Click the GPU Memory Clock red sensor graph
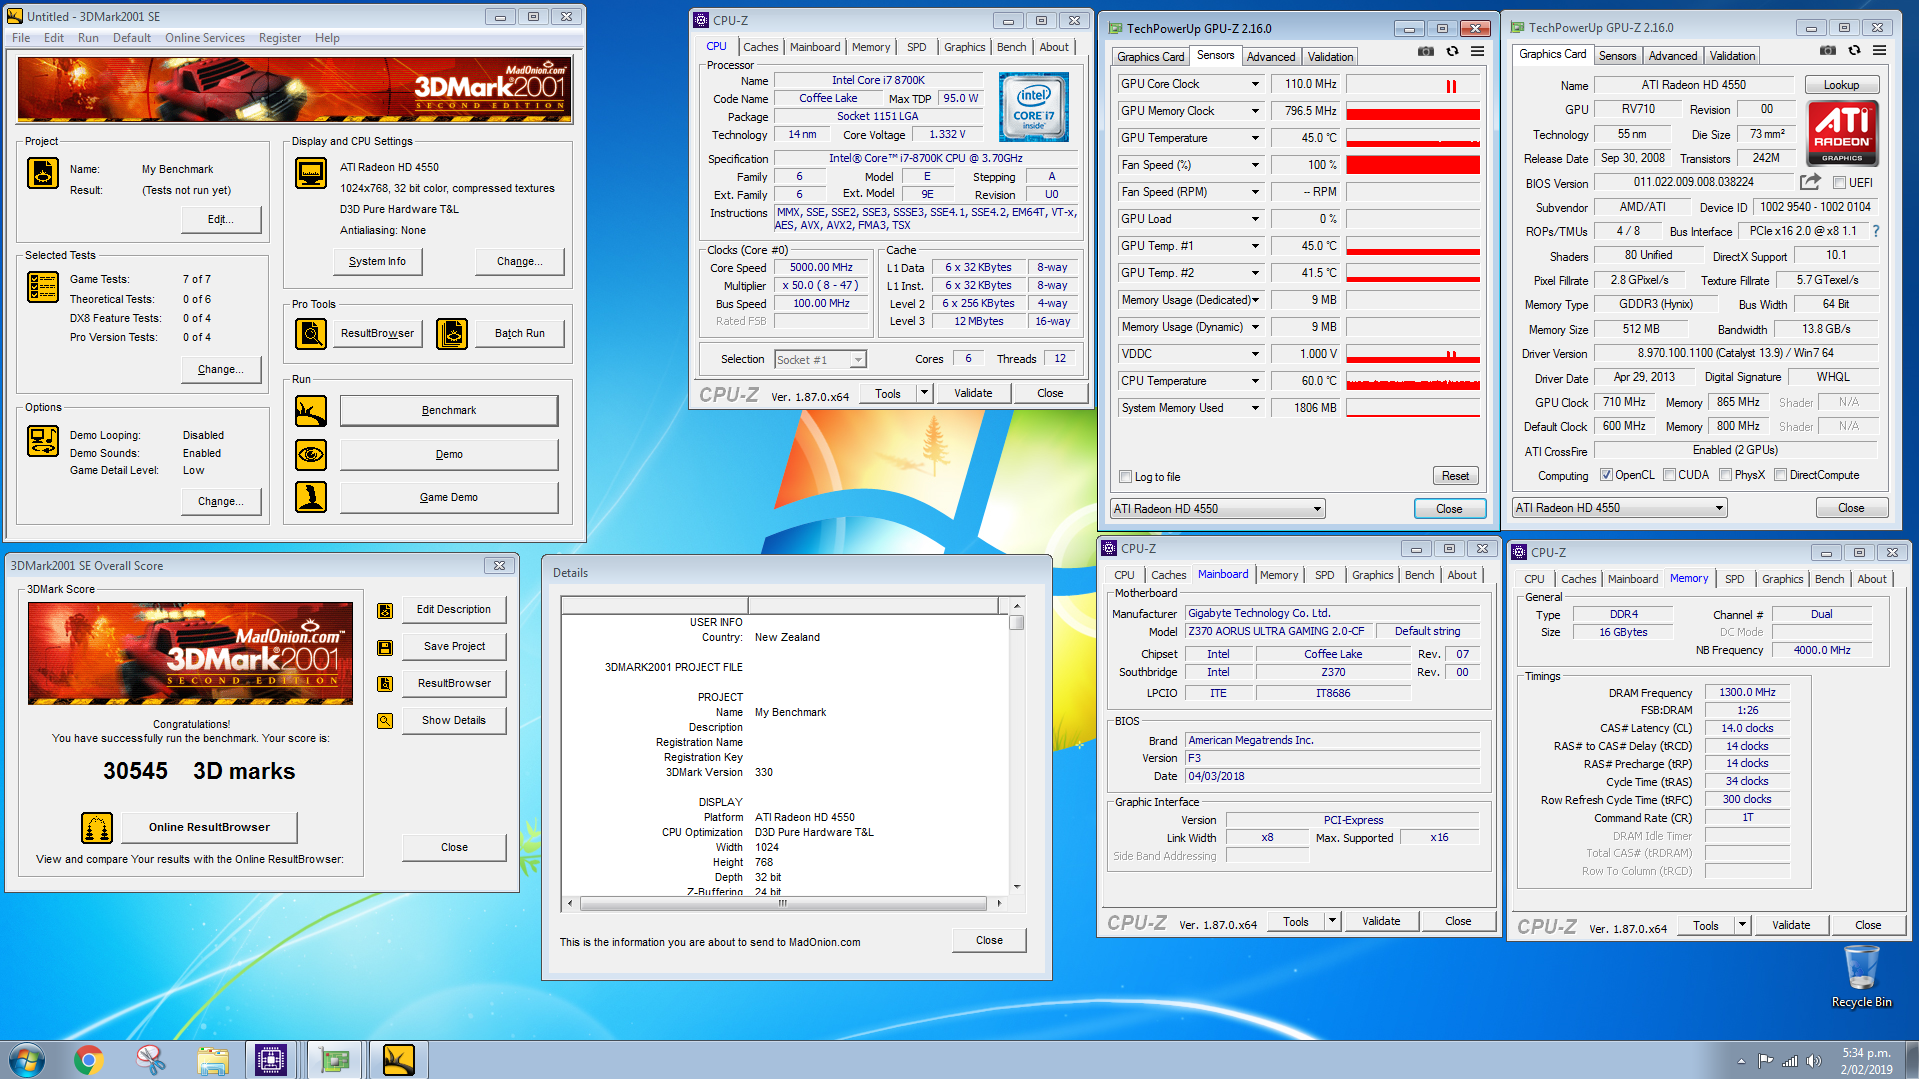 [1413, 111]
